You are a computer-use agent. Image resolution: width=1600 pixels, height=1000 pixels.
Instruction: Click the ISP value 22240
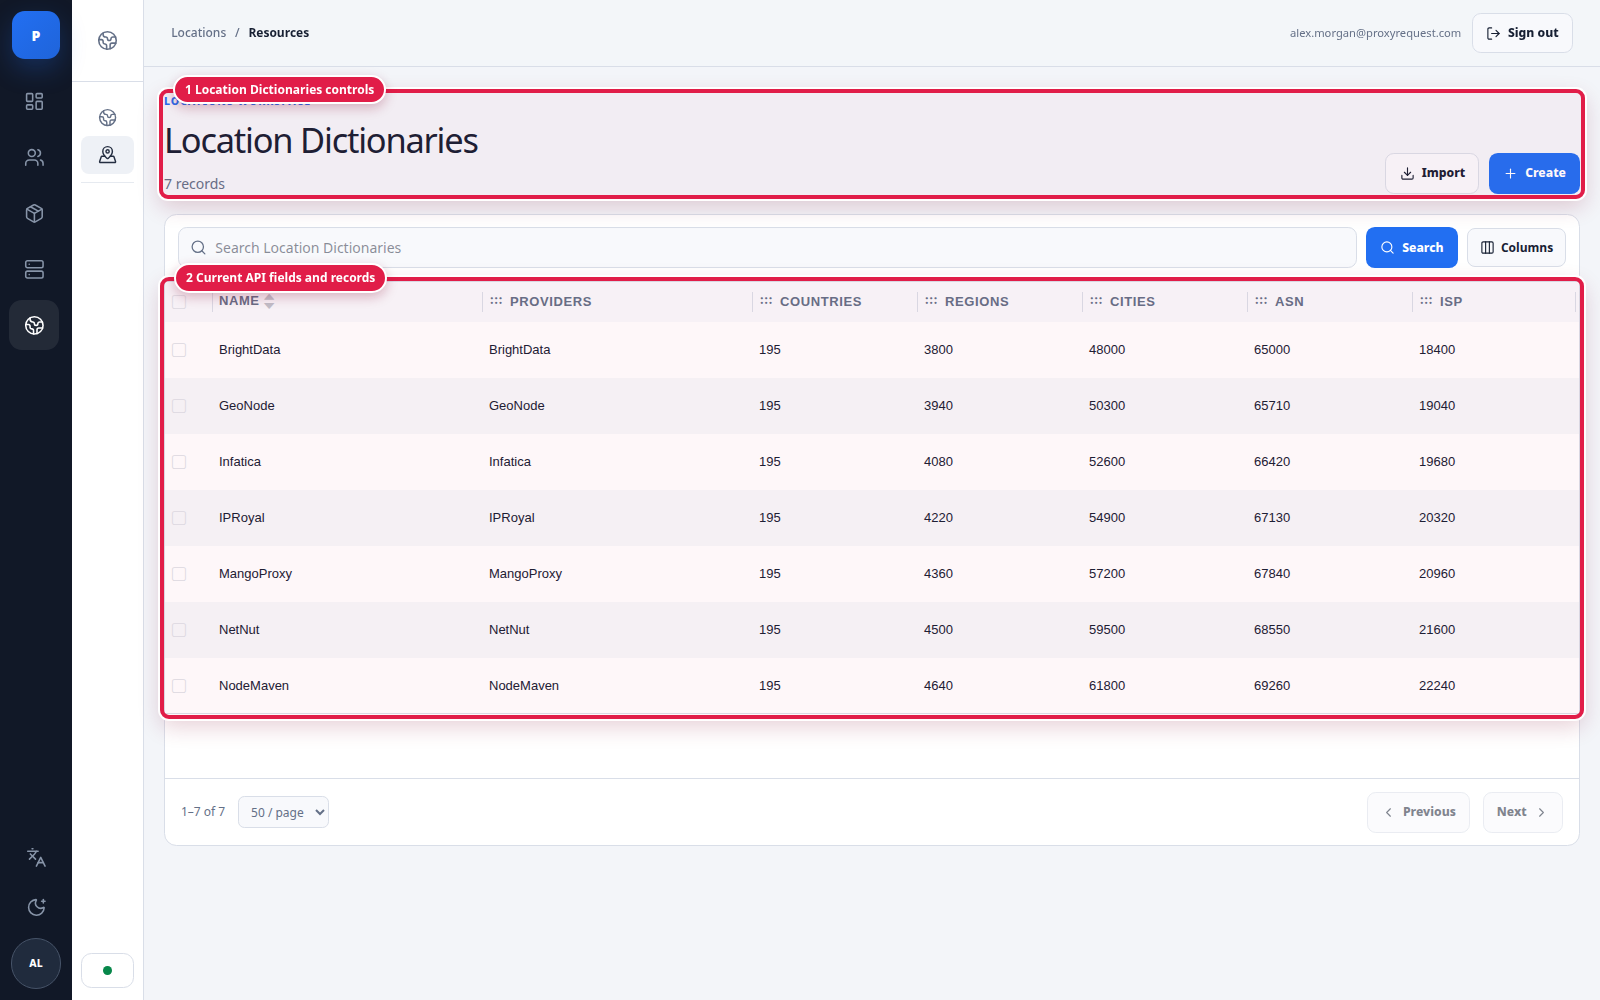tap(1437, 686)
